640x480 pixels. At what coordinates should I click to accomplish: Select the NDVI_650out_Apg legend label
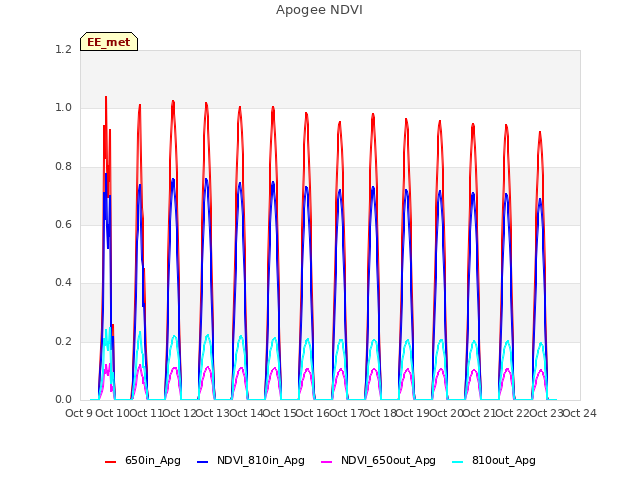pos(388,460)
